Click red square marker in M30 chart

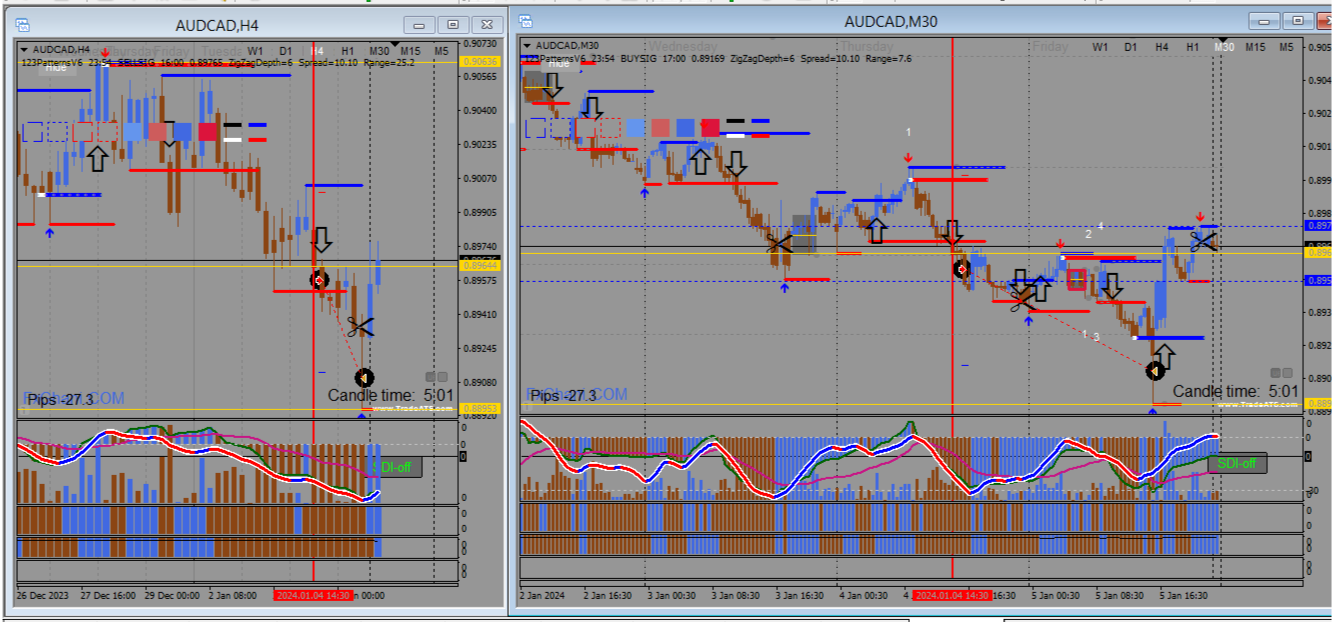[x=1076, y=280]
